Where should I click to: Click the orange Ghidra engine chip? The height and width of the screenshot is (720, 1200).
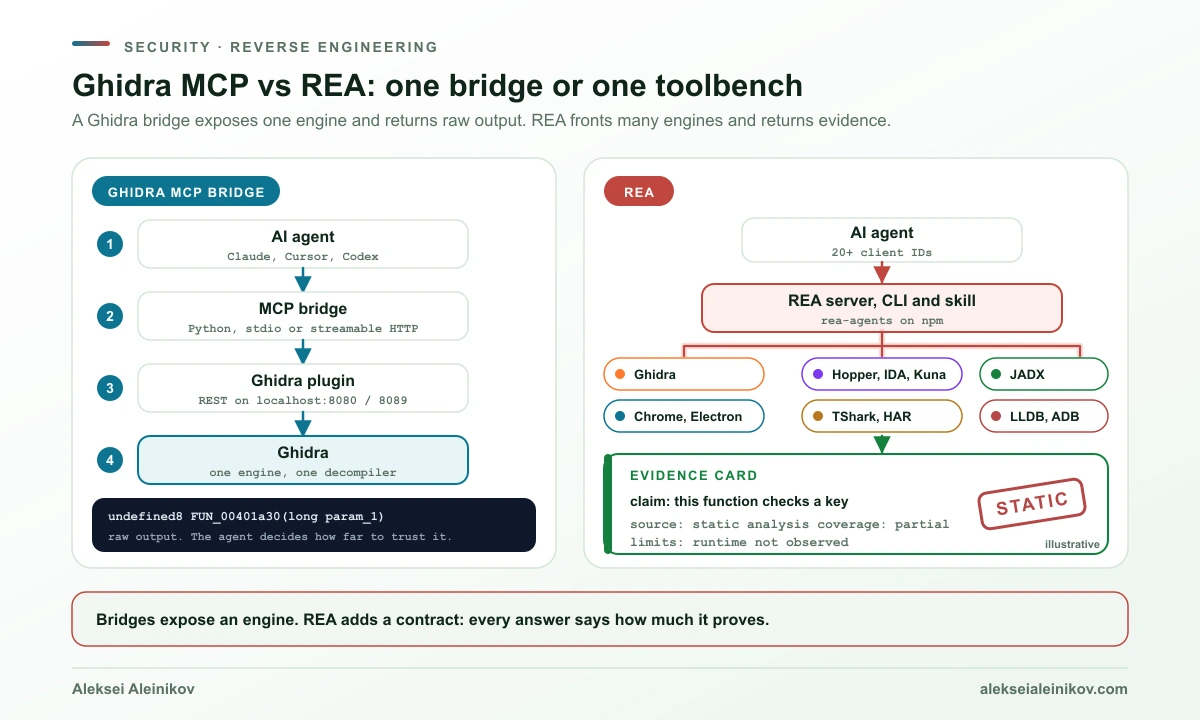click(684, 374)
